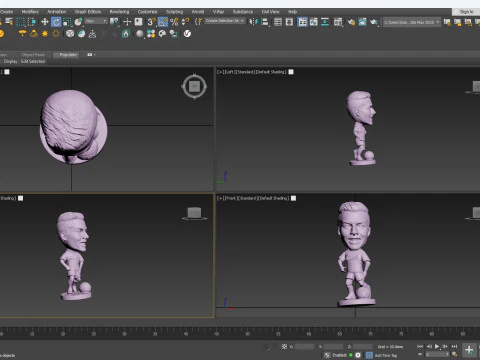Activate the Select and Rotate tool
The height and width of the screenshot is (360, 480).
click(56, 22)
